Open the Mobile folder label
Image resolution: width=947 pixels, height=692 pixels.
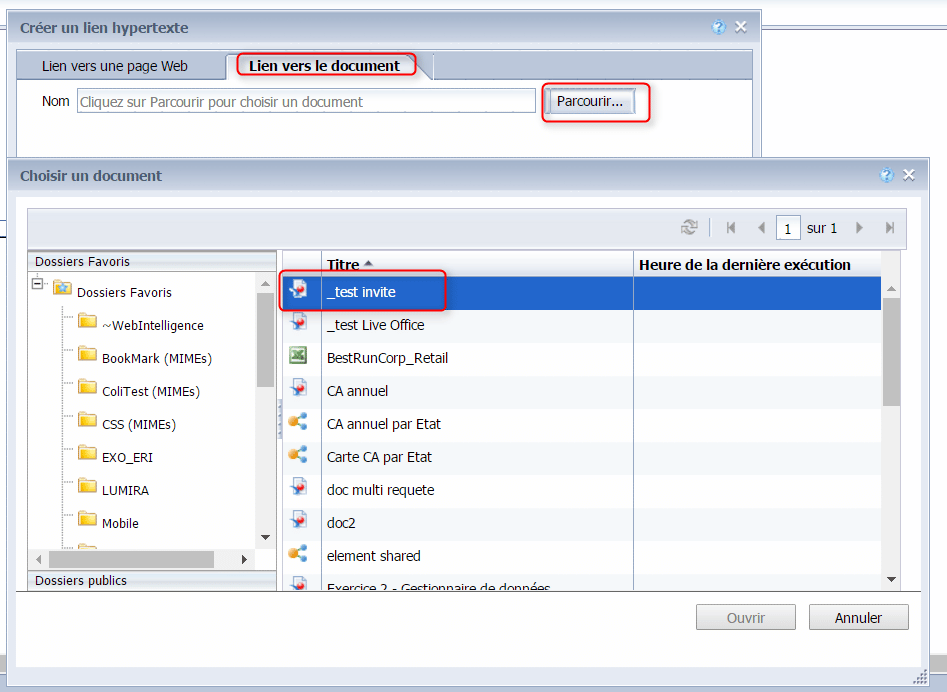tap(120, 524)
